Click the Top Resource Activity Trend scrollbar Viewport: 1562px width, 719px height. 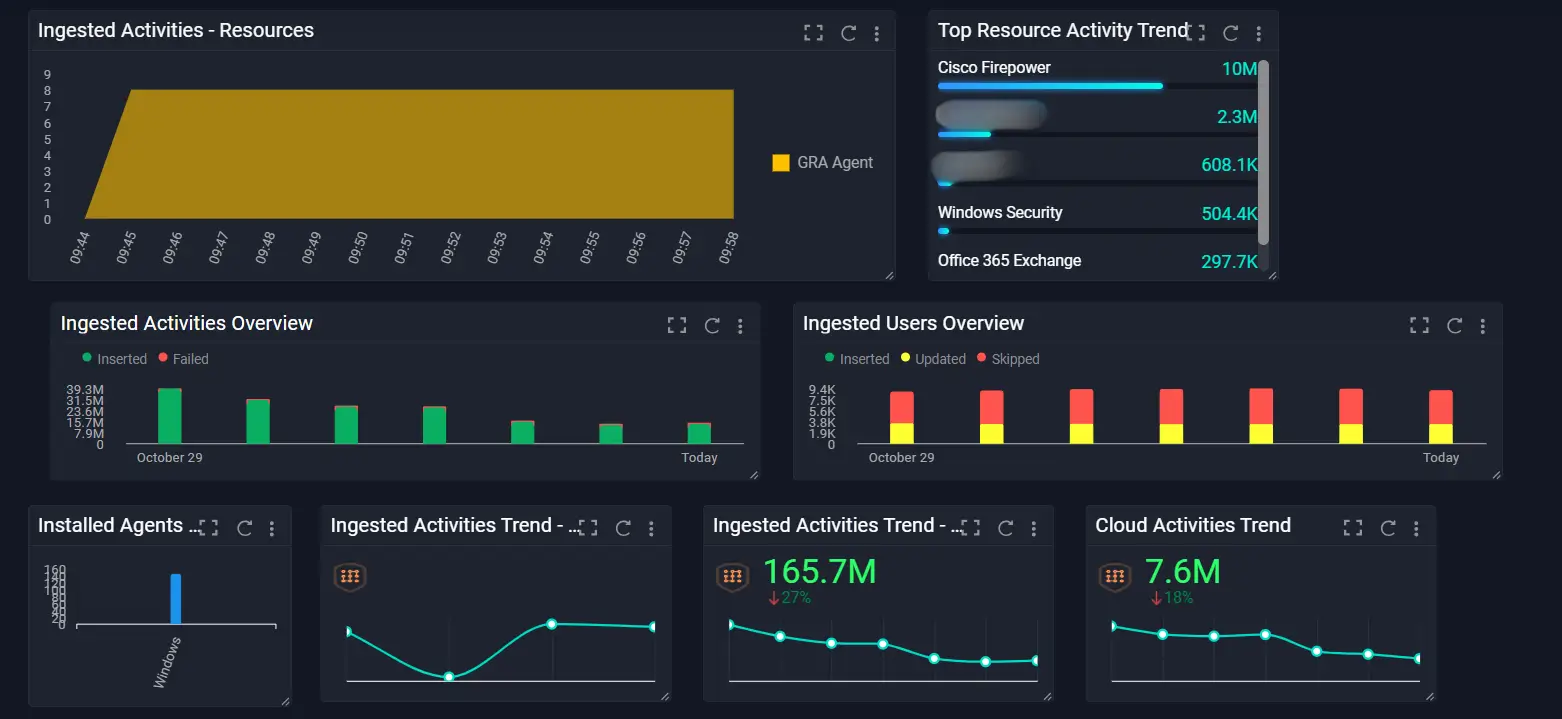tap(1263, 152)
